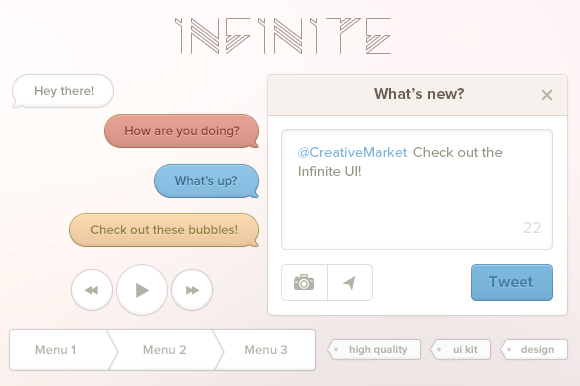Screen dimensions: 580x386
Task: Click the camera icon to attach photo
Action: (x=304, y=282)
